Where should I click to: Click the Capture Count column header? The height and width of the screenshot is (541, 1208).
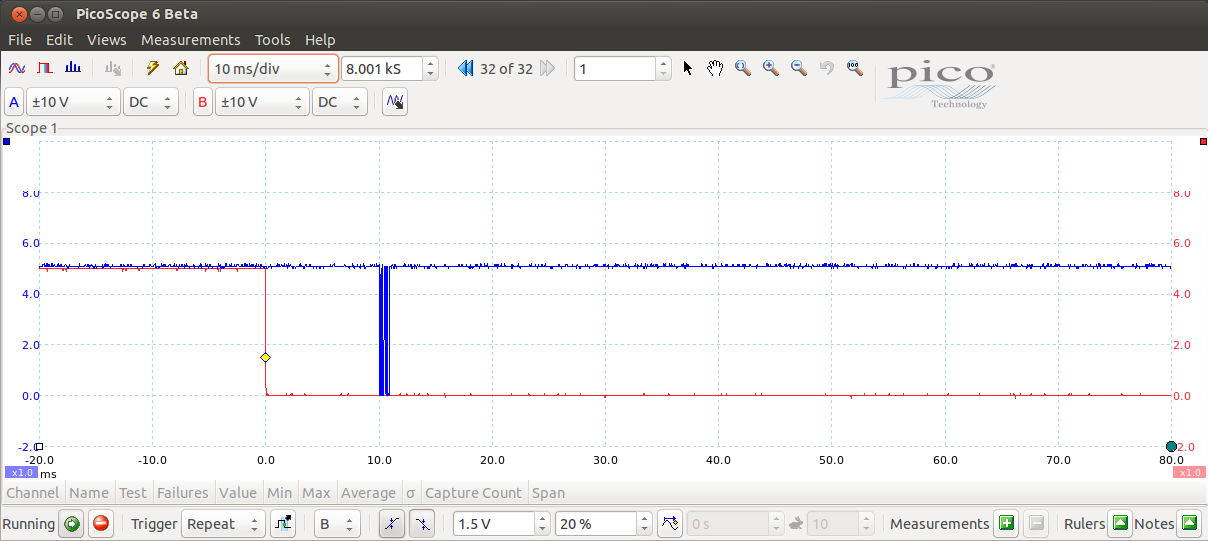473,493
